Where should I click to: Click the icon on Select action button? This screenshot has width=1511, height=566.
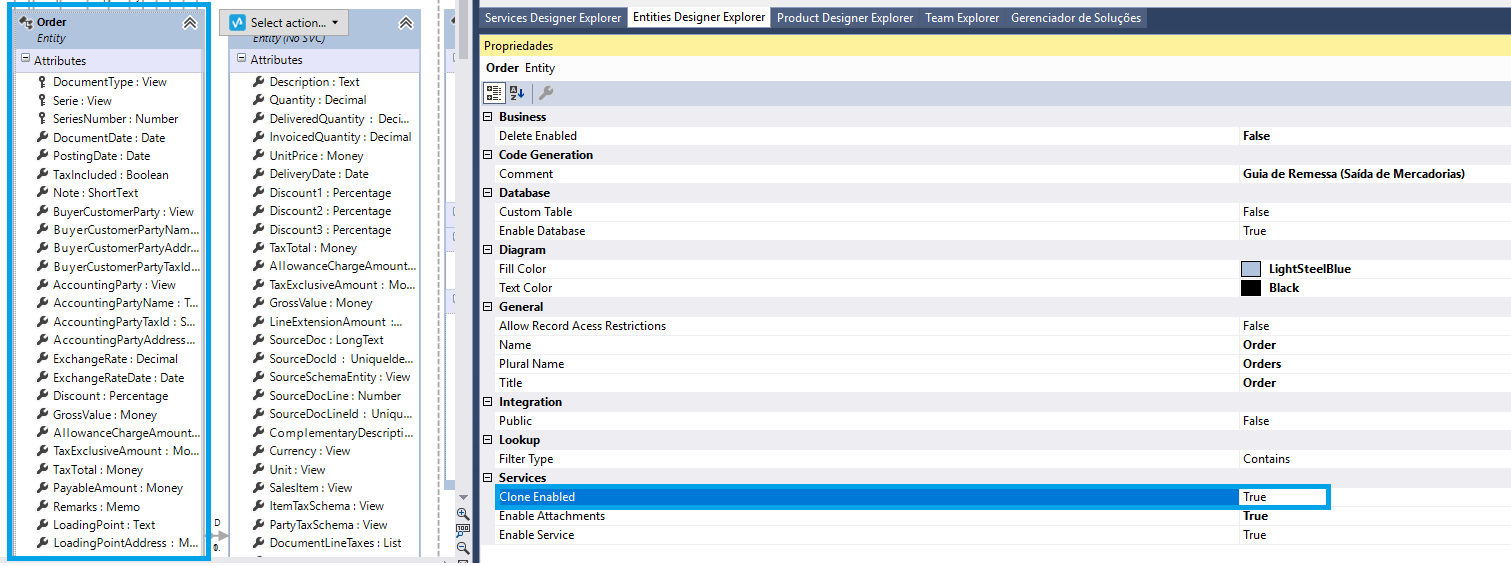click(237, 22)
